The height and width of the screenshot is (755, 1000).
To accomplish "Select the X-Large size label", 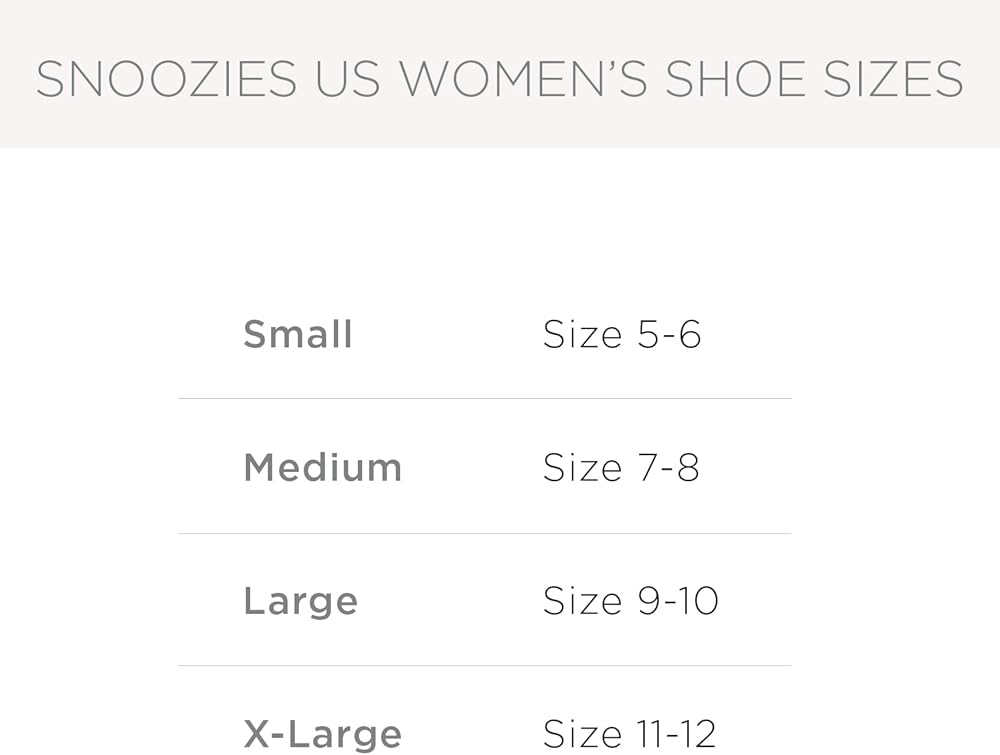I will (322, 734).
